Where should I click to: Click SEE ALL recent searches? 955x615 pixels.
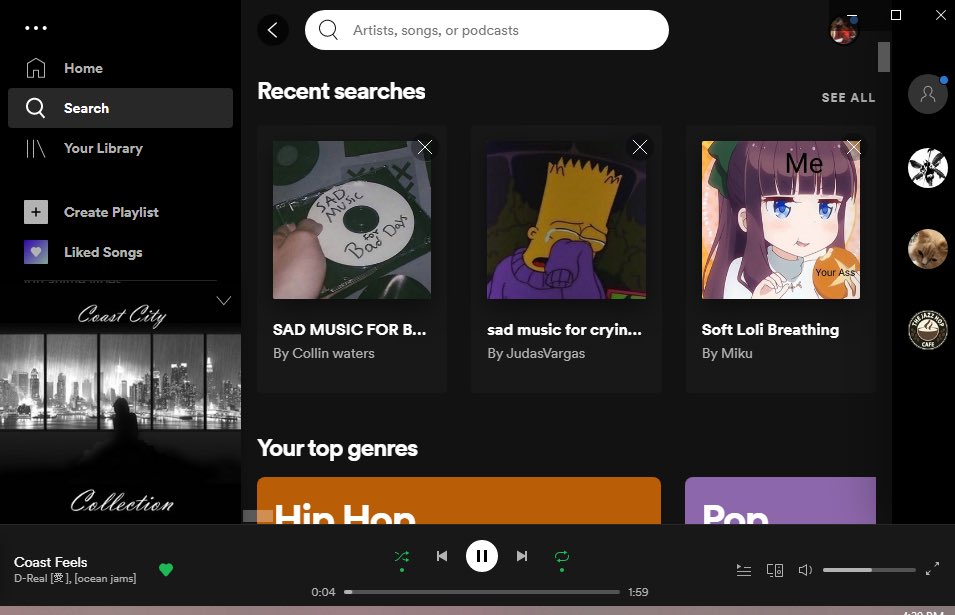point(848,97)
